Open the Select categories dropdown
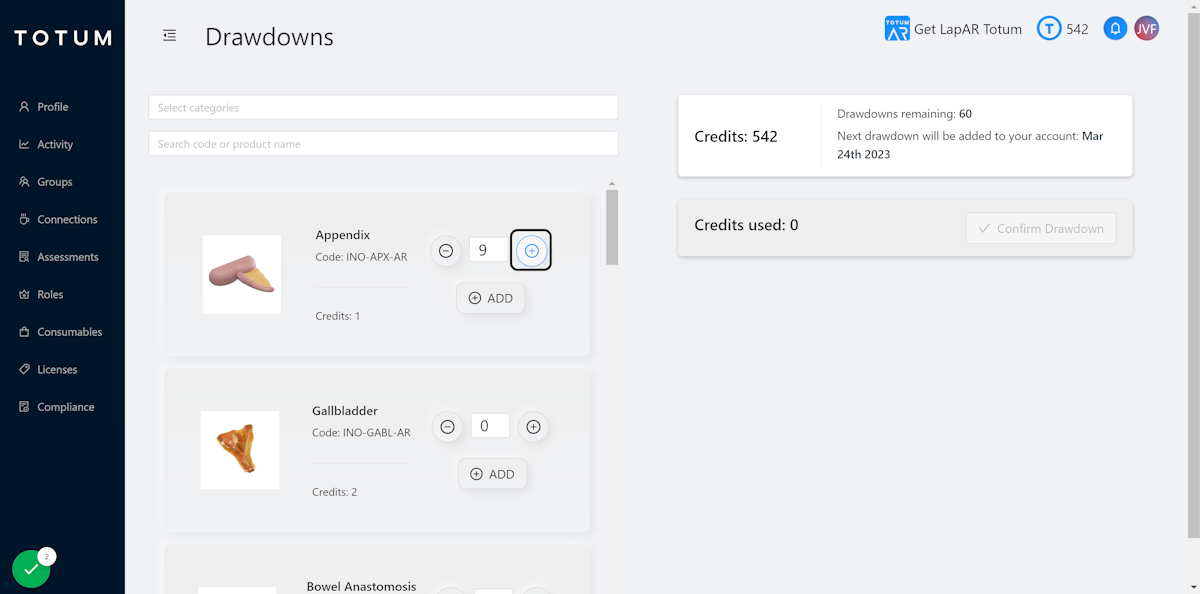Screen dimensions: 1200x594 point(383,107)
